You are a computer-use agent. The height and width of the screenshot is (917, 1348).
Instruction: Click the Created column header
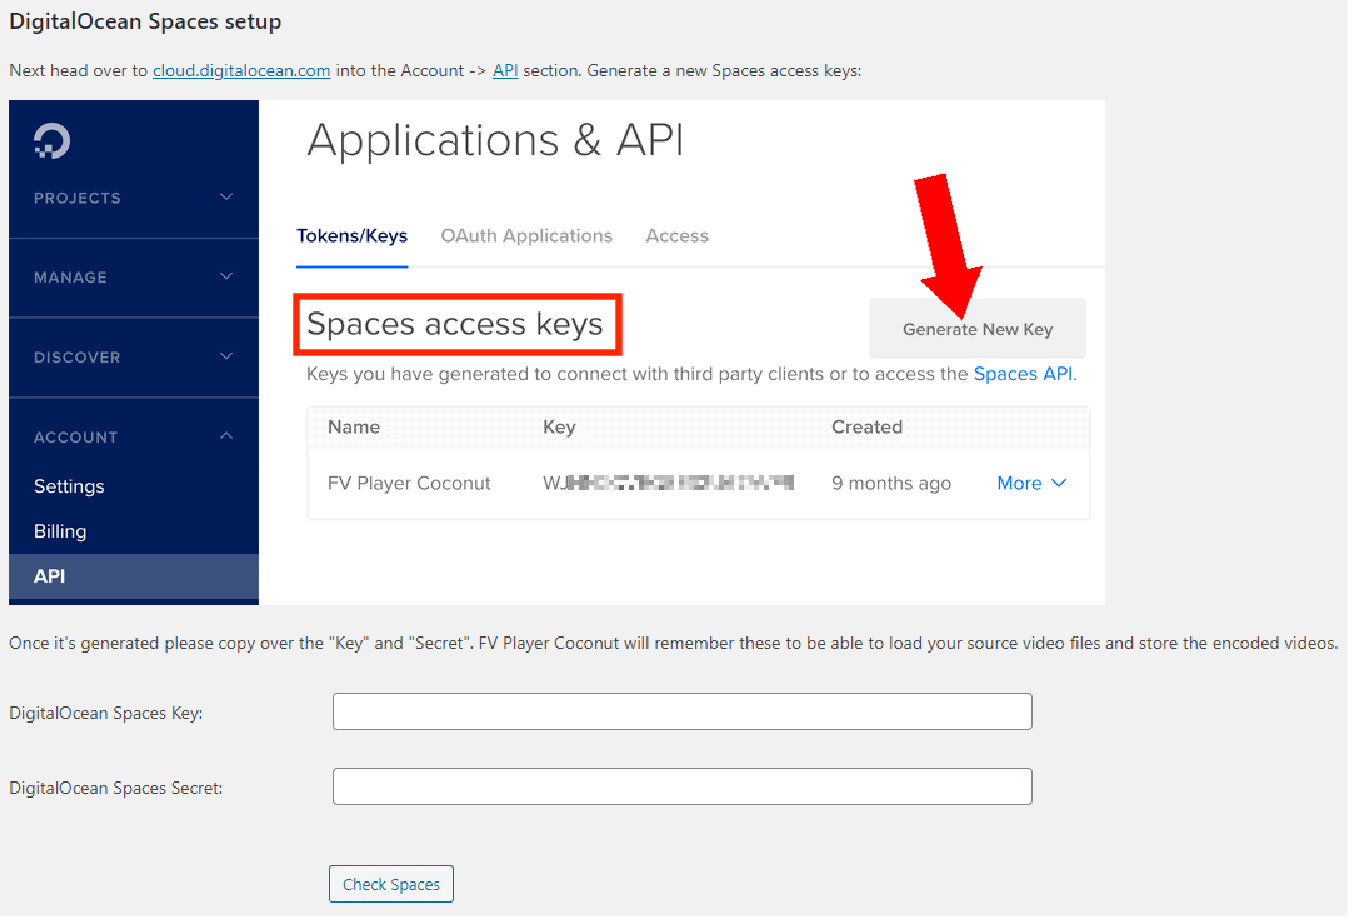point(867,427)
